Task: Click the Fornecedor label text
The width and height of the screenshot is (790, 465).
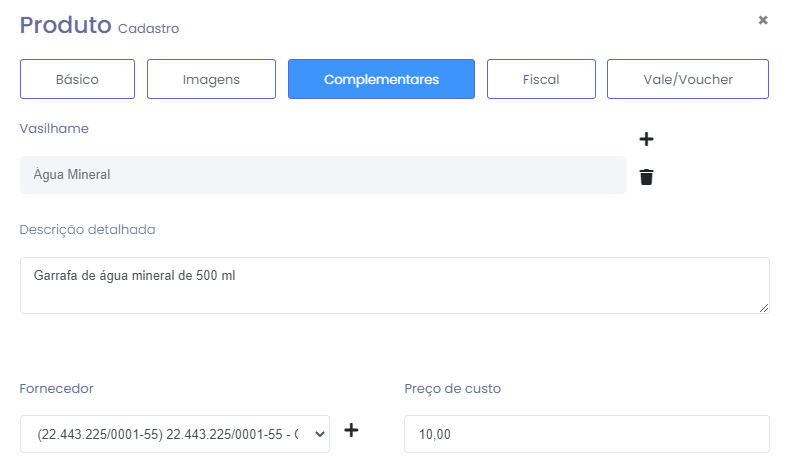Action: tap(57, 388)
